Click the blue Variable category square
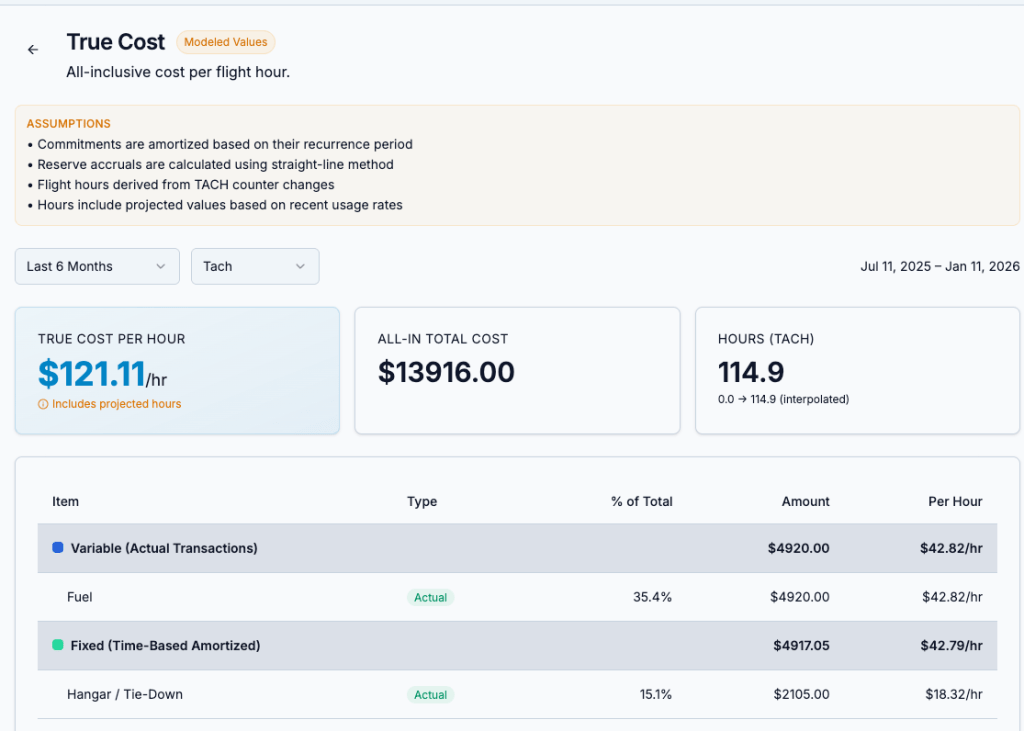The width and height of the screenshot is (1024, 731). 58,548
